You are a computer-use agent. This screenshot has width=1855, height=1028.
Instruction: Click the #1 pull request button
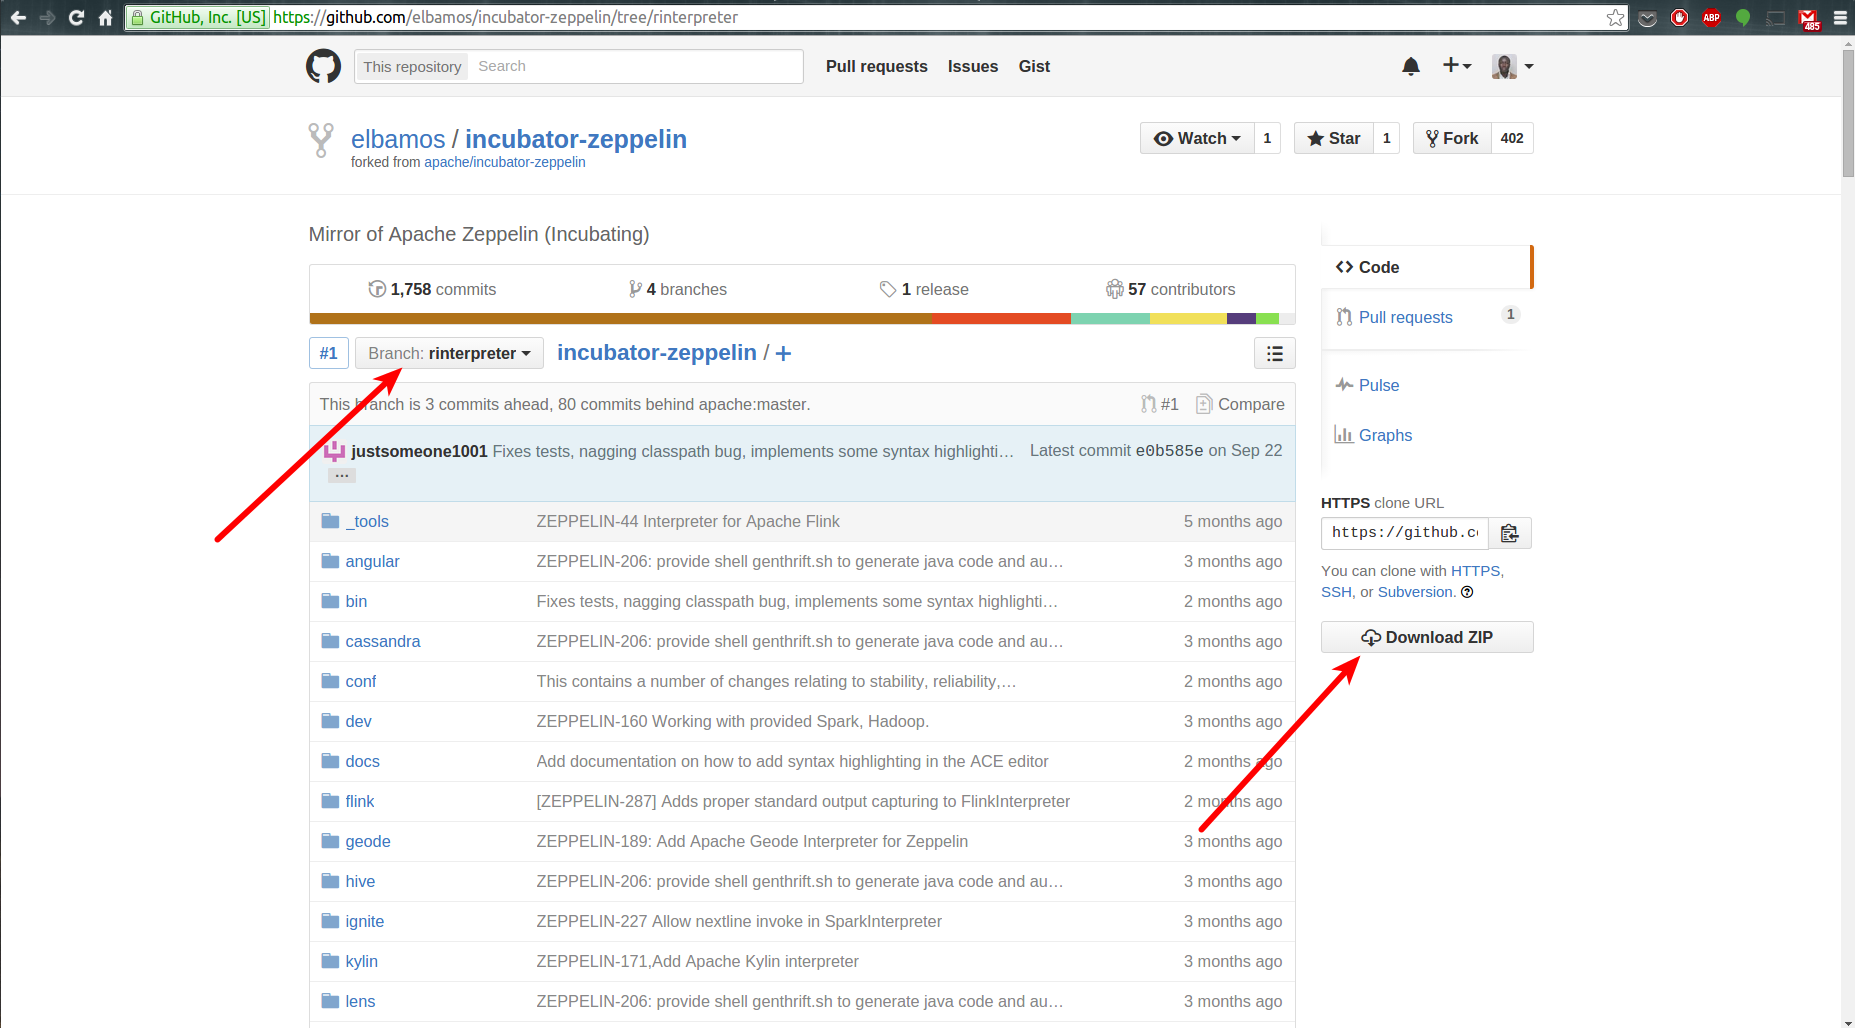point(328,353)
